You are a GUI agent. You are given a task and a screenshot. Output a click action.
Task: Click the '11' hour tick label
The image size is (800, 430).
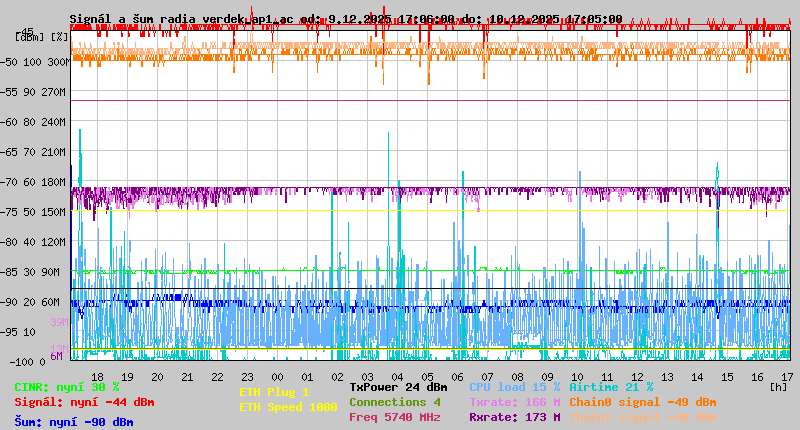tap(607, 377)
